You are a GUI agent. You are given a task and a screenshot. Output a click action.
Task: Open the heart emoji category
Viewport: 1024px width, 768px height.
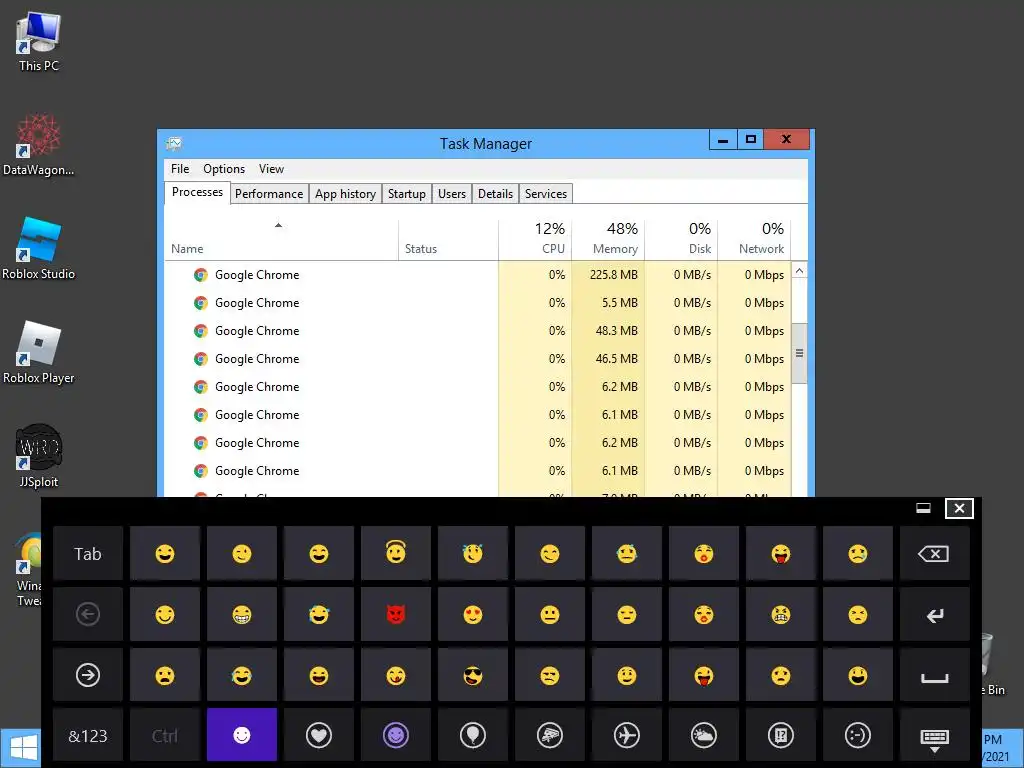point(319,735)
